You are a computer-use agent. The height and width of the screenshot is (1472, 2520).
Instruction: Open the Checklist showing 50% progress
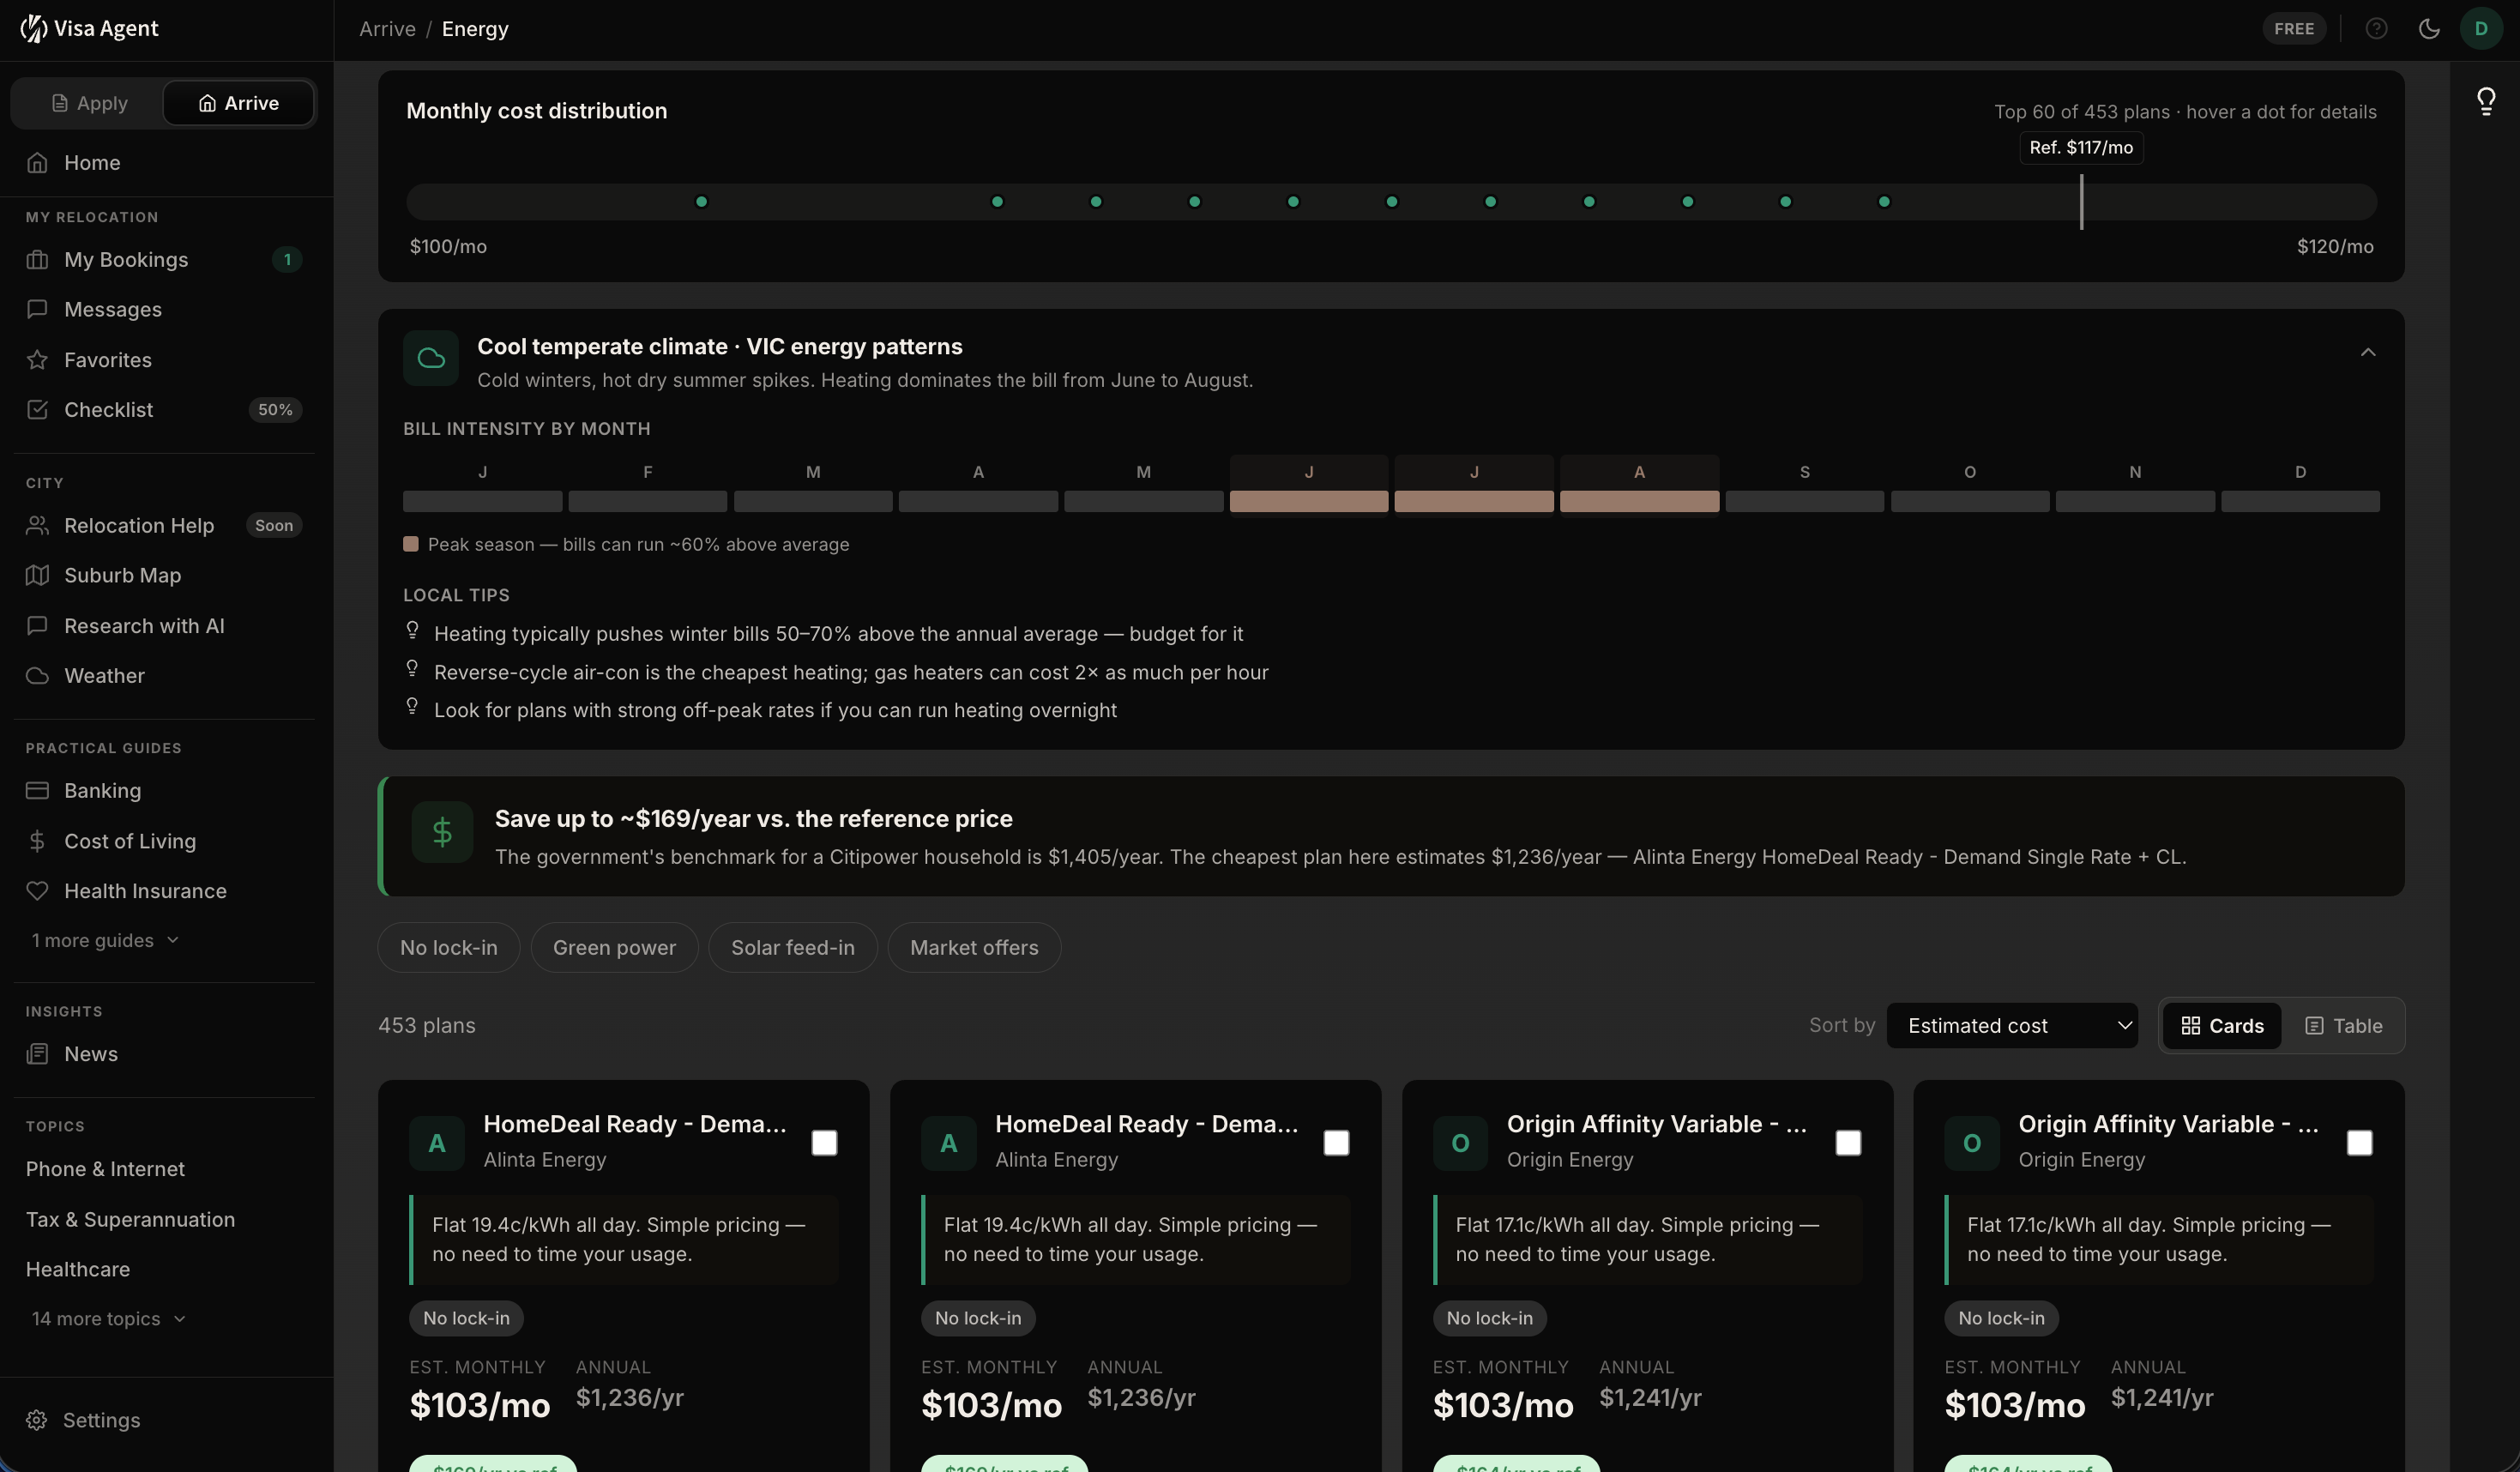point(109,409)
